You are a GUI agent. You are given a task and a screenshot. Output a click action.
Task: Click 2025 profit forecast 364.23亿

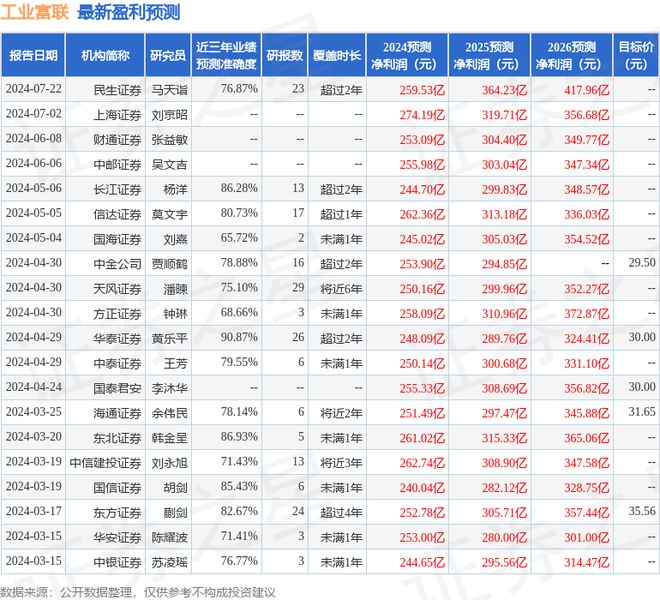coord(504,90)
